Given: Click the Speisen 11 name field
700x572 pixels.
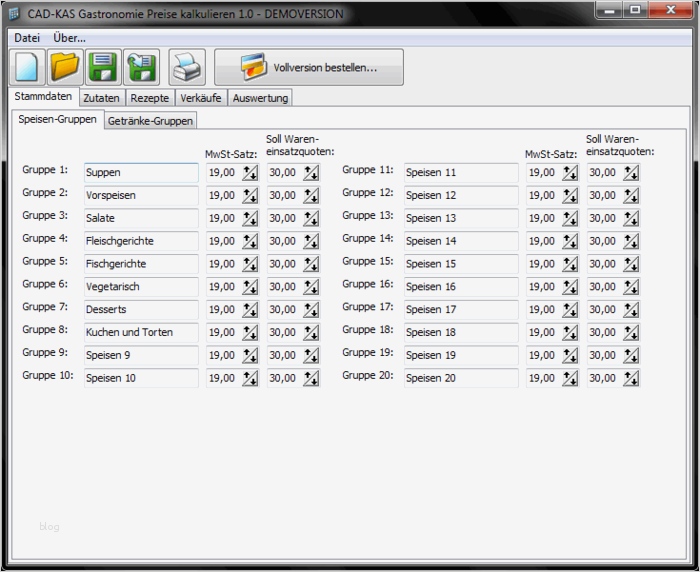Looking at the screenshot, I should coord(461,172).
